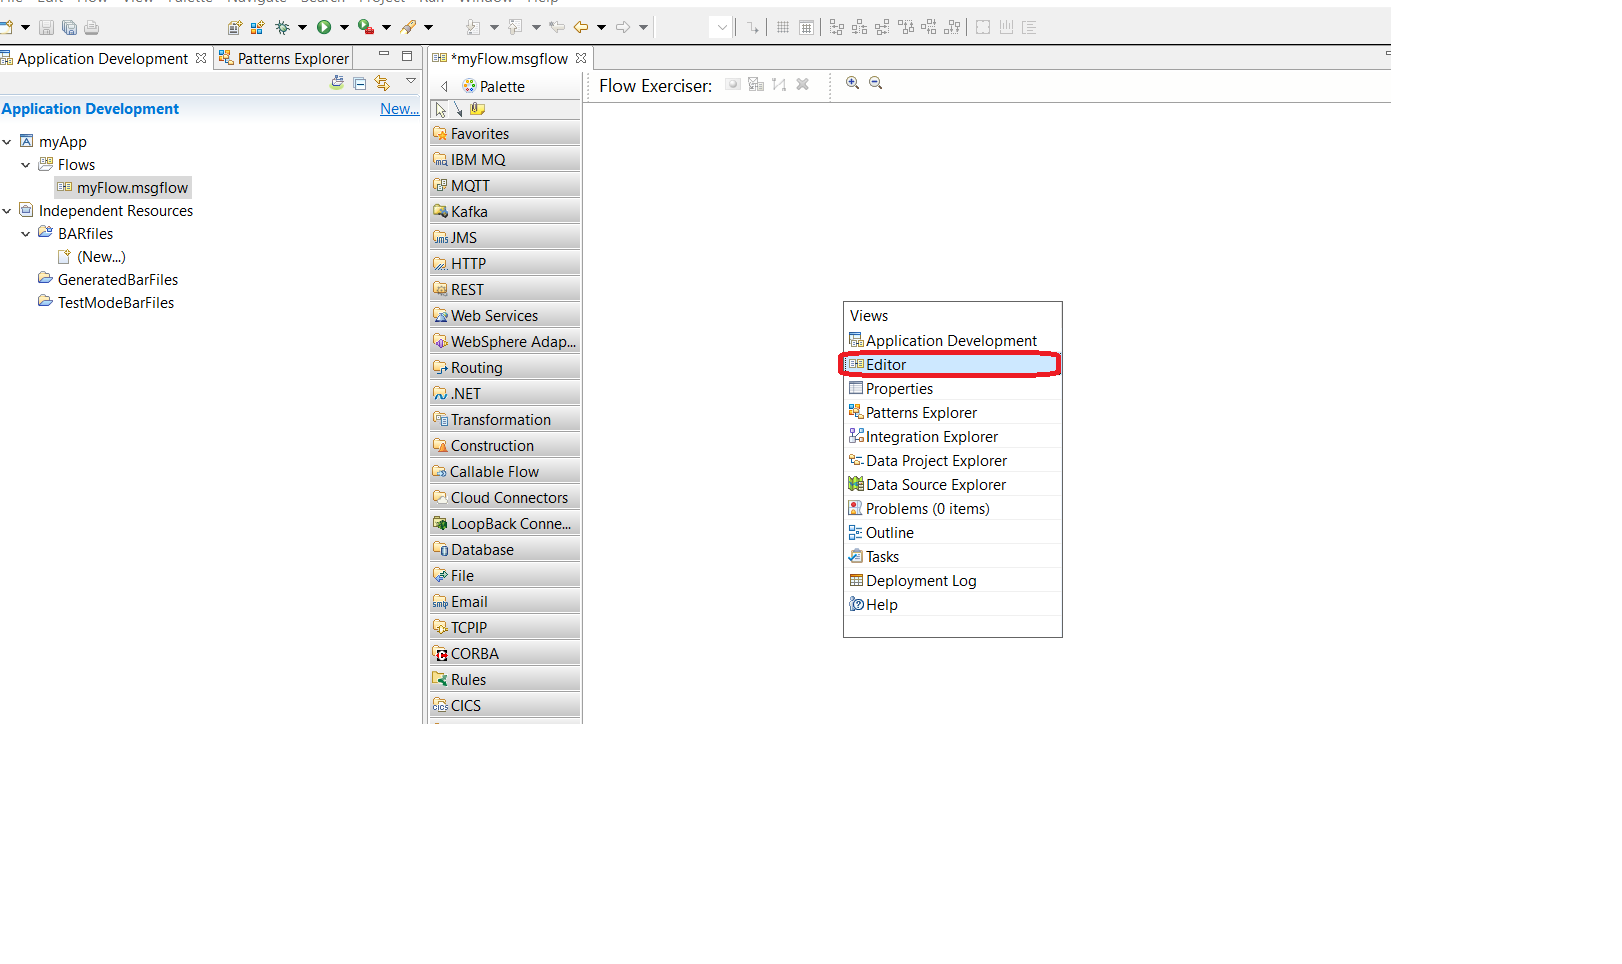
Task: Expand the Kafka palette drawer
Action: (x=505, y=212)
